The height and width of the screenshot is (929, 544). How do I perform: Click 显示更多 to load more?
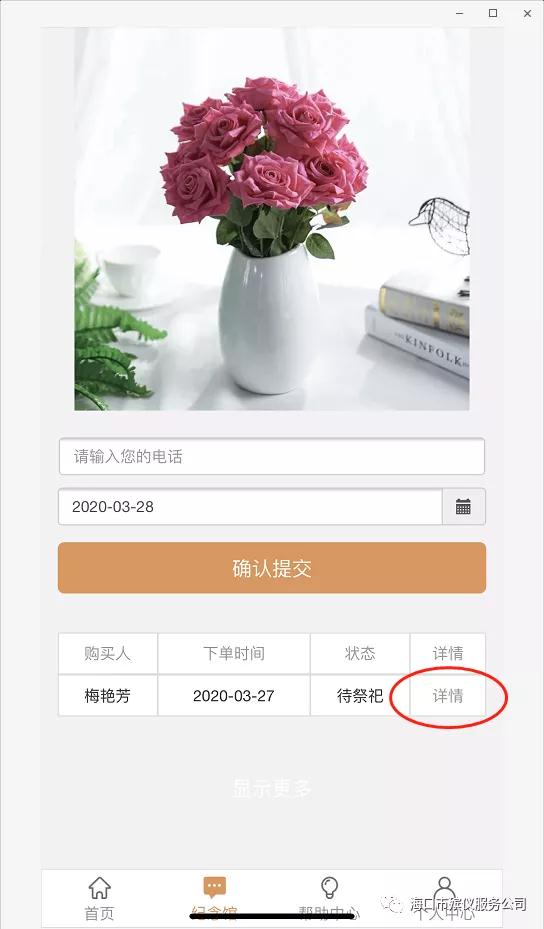pyautogui.click(x=272, y=789)
